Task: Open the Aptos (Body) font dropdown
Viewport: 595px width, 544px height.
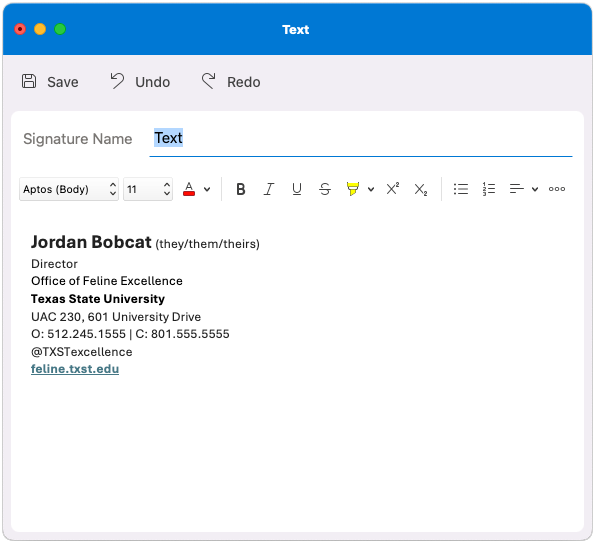Action: tap(69, 189)
